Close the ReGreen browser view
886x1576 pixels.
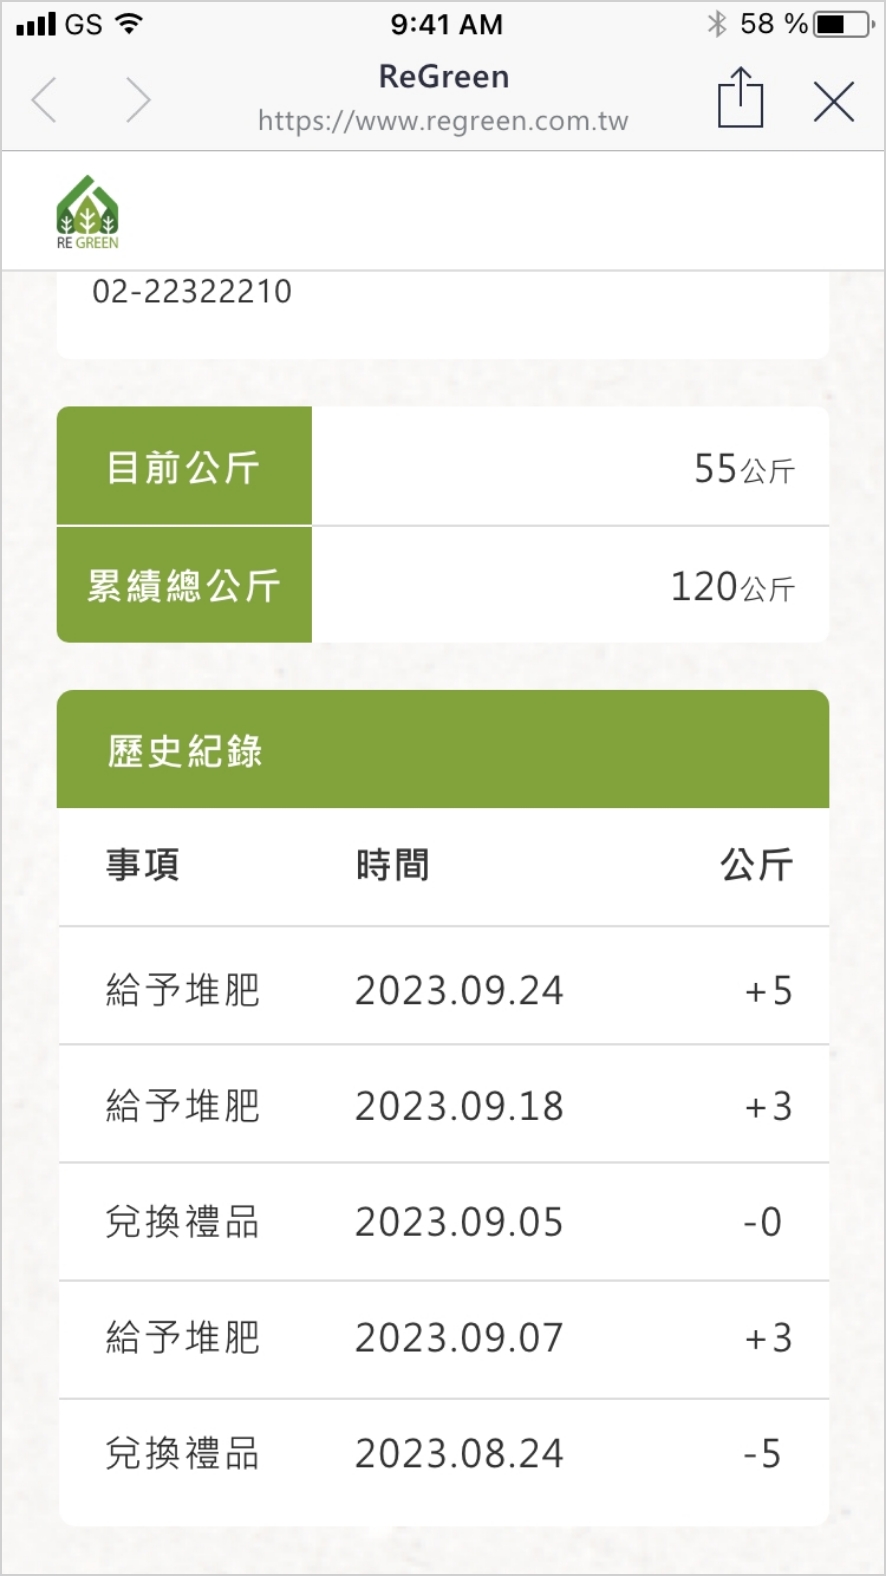point(833,101)
